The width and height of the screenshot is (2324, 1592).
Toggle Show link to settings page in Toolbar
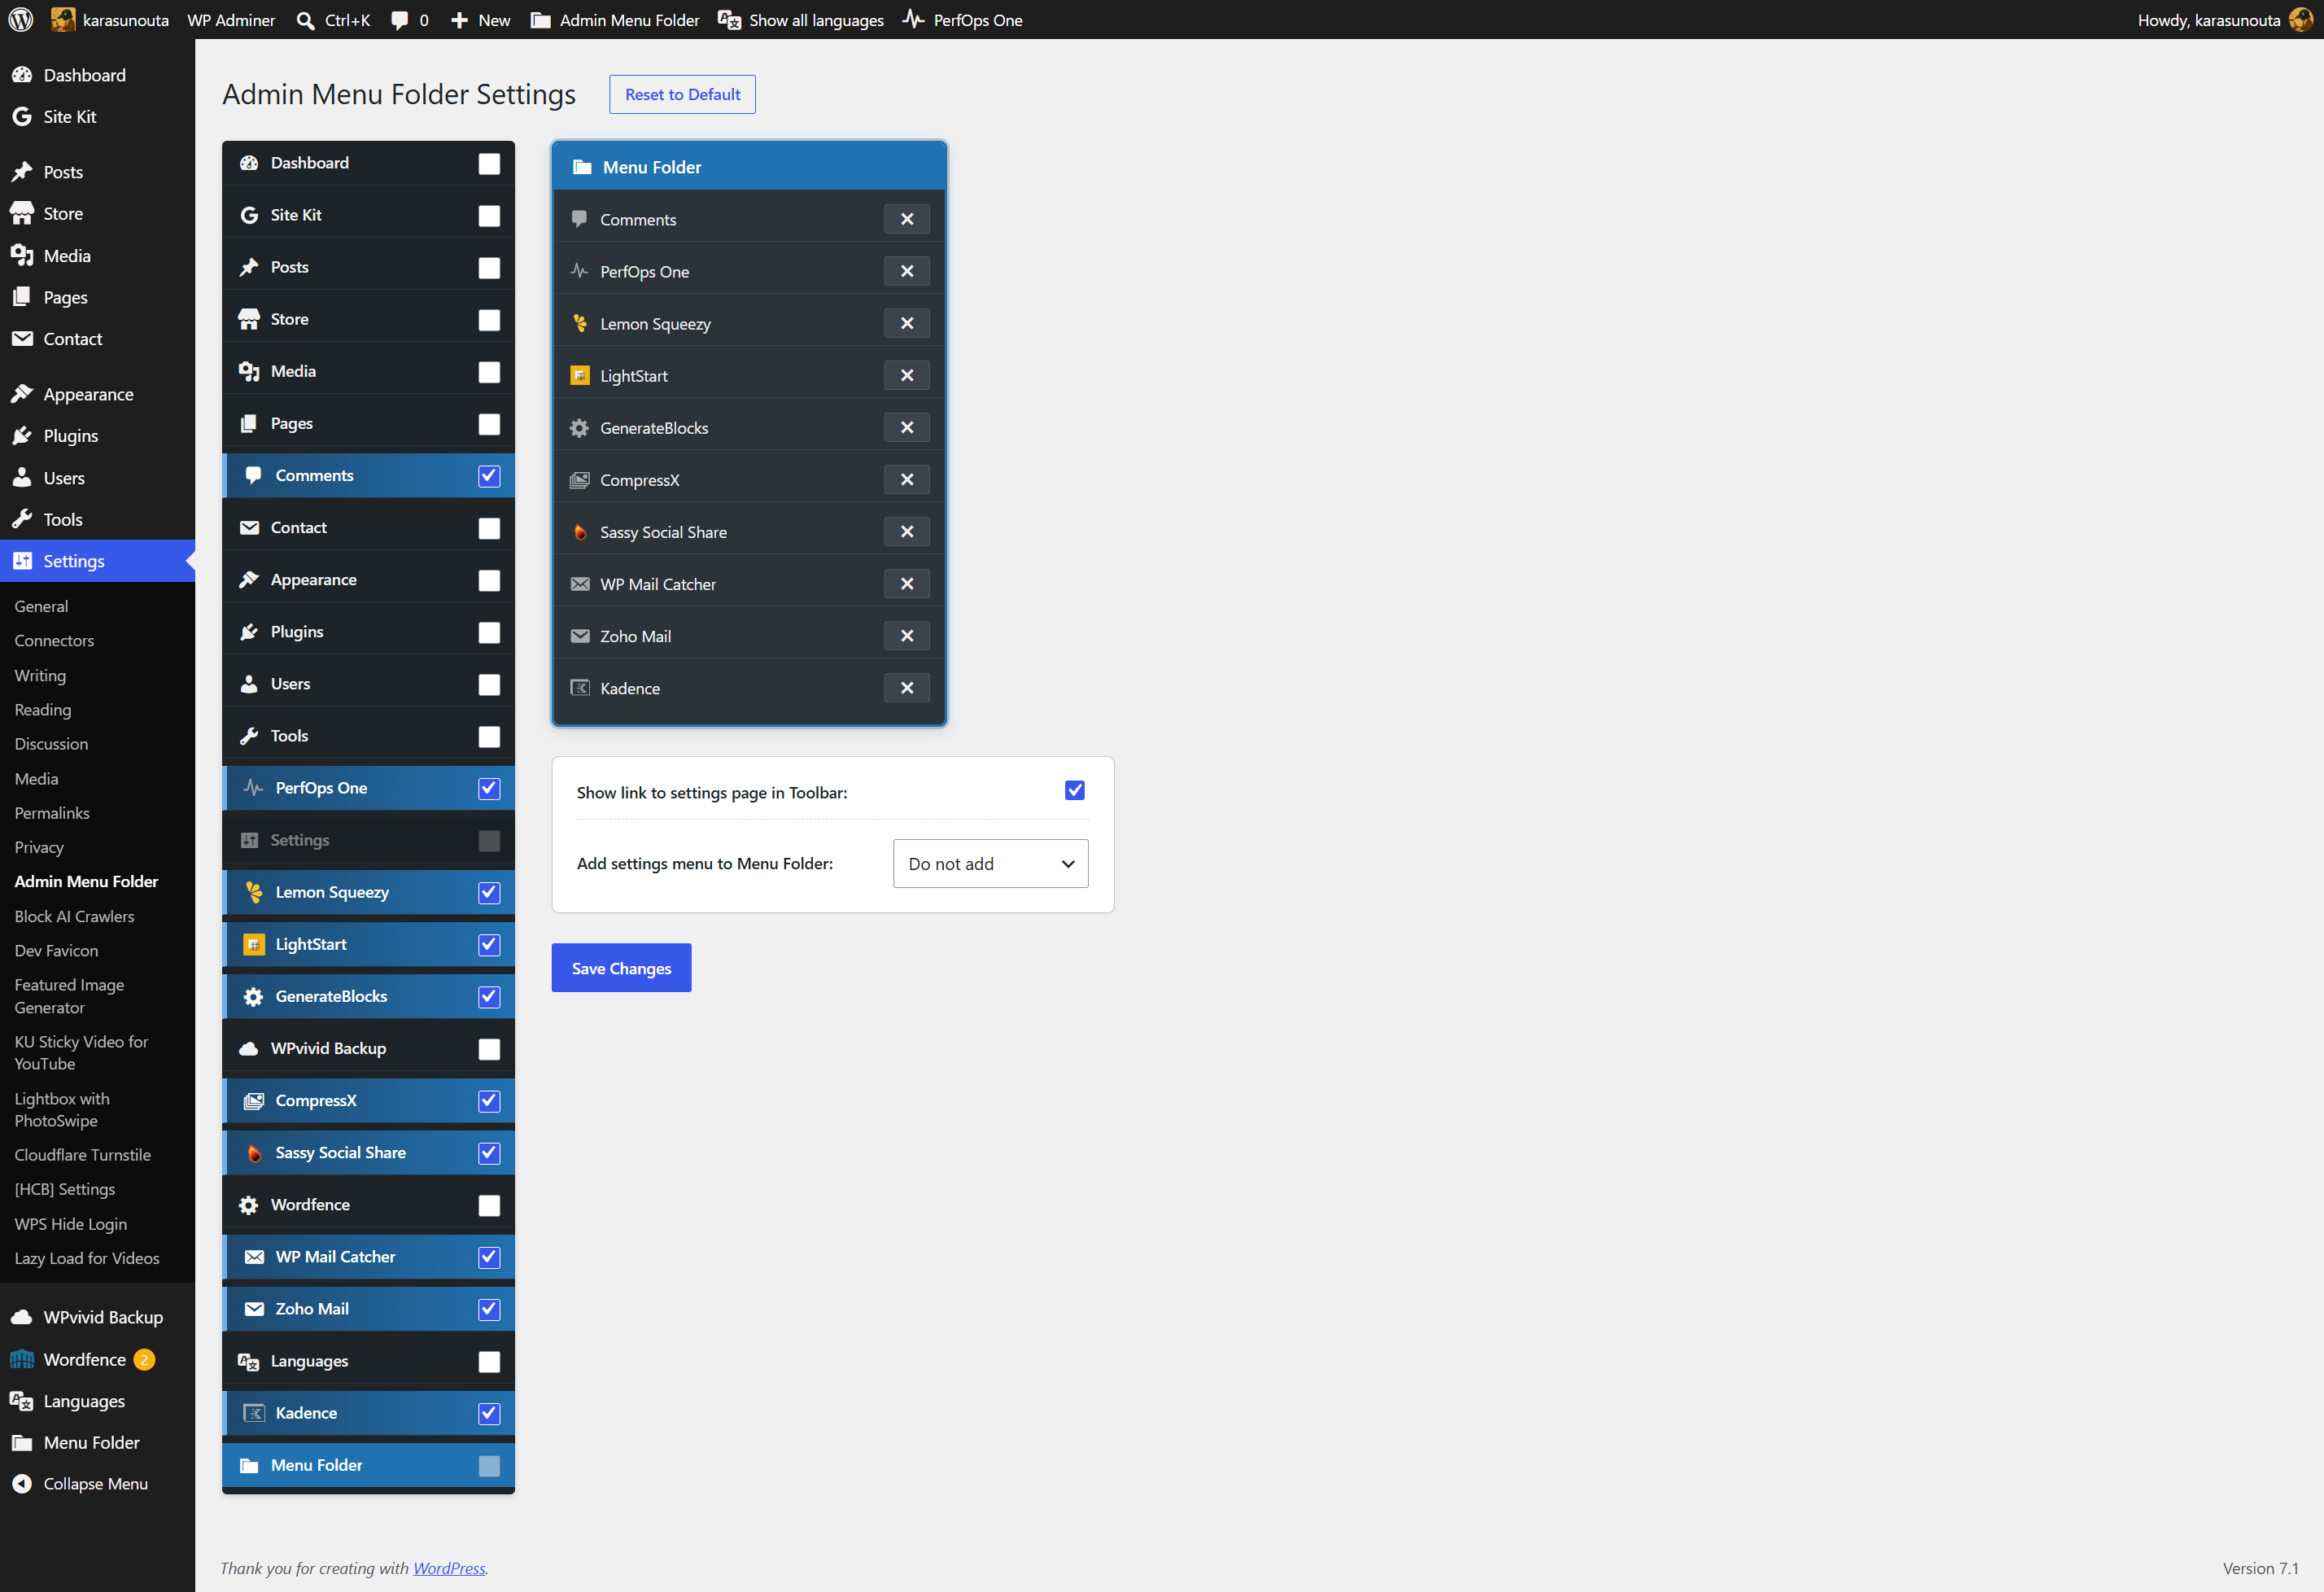click(x=1075, y=791)
